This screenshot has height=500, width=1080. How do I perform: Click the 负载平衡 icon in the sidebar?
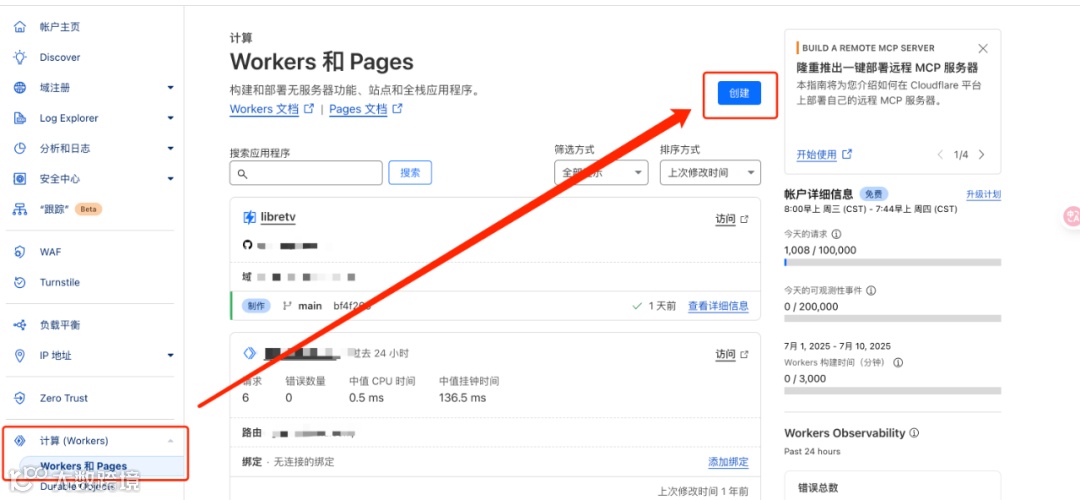(20, 324)
